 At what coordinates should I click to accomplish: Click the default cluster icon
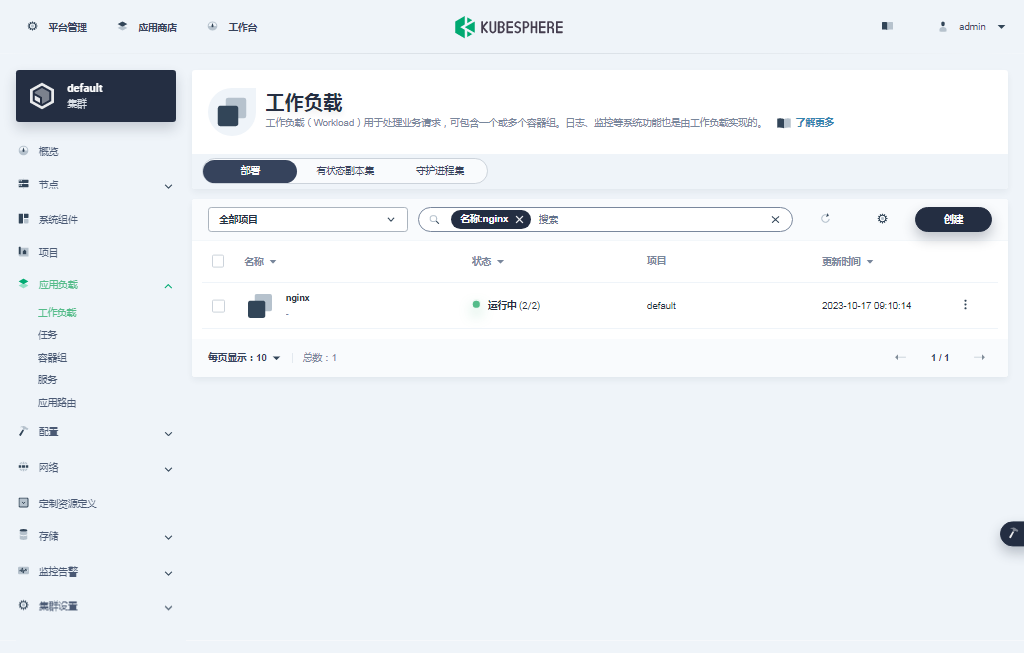pyautogui.click(x=42, y=96)
